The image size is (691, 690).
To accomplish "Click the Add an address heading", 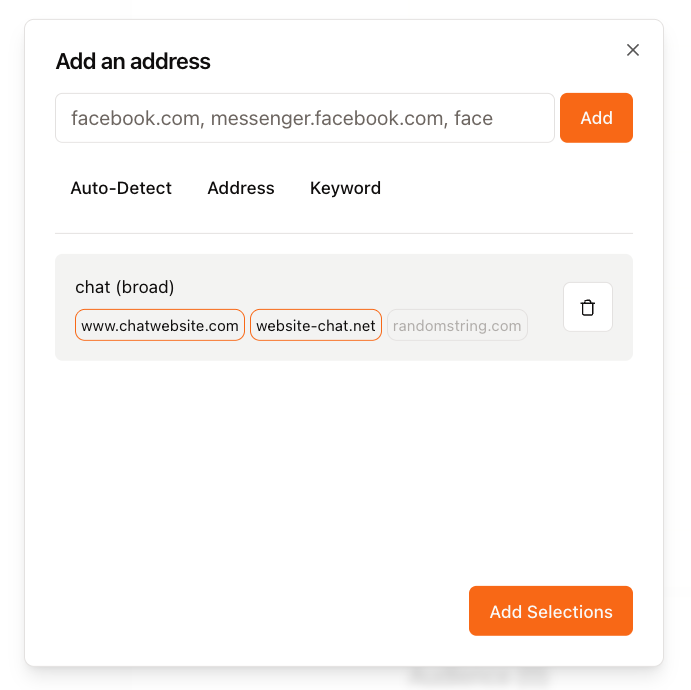I will pyautogui.click(x=133, y=62).
